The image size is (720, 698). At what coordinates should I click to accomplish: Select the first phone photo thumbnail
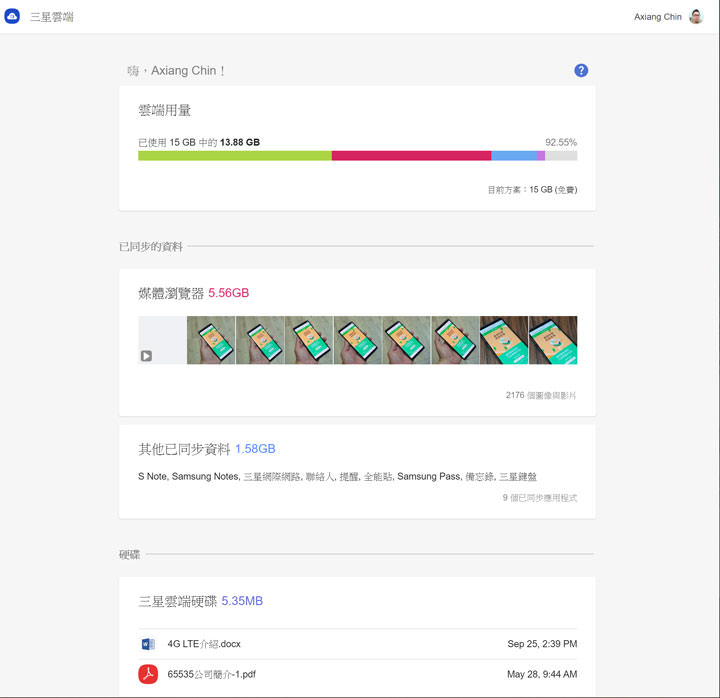(x=211, y=340)
